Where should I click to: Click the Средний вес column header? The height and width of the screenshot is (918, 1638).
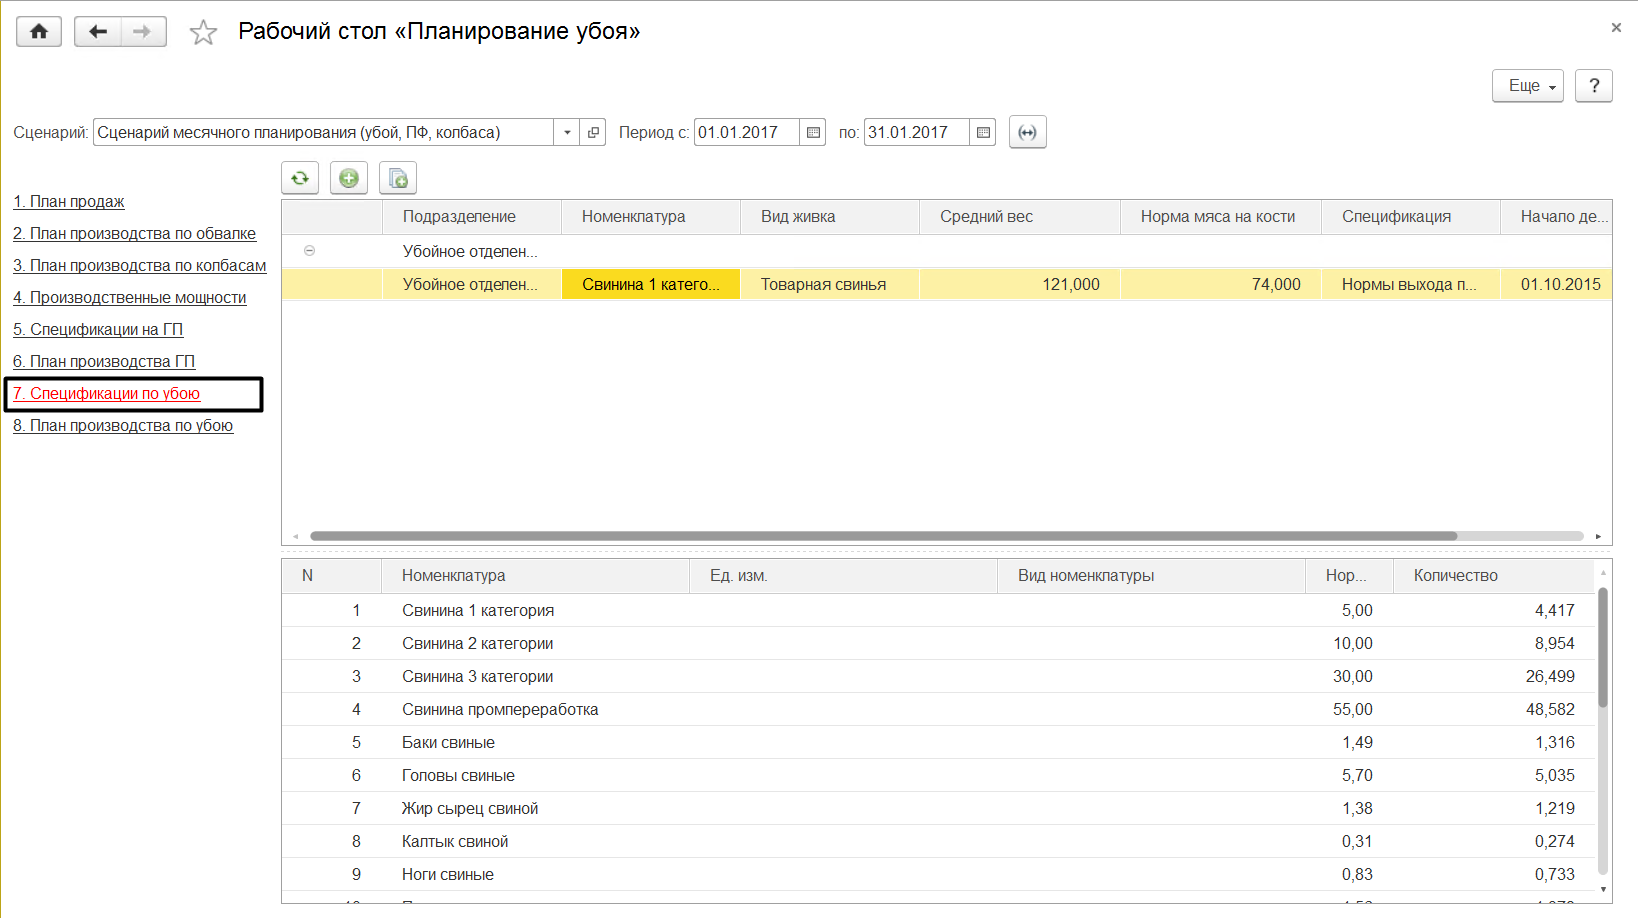point(1020,217)
